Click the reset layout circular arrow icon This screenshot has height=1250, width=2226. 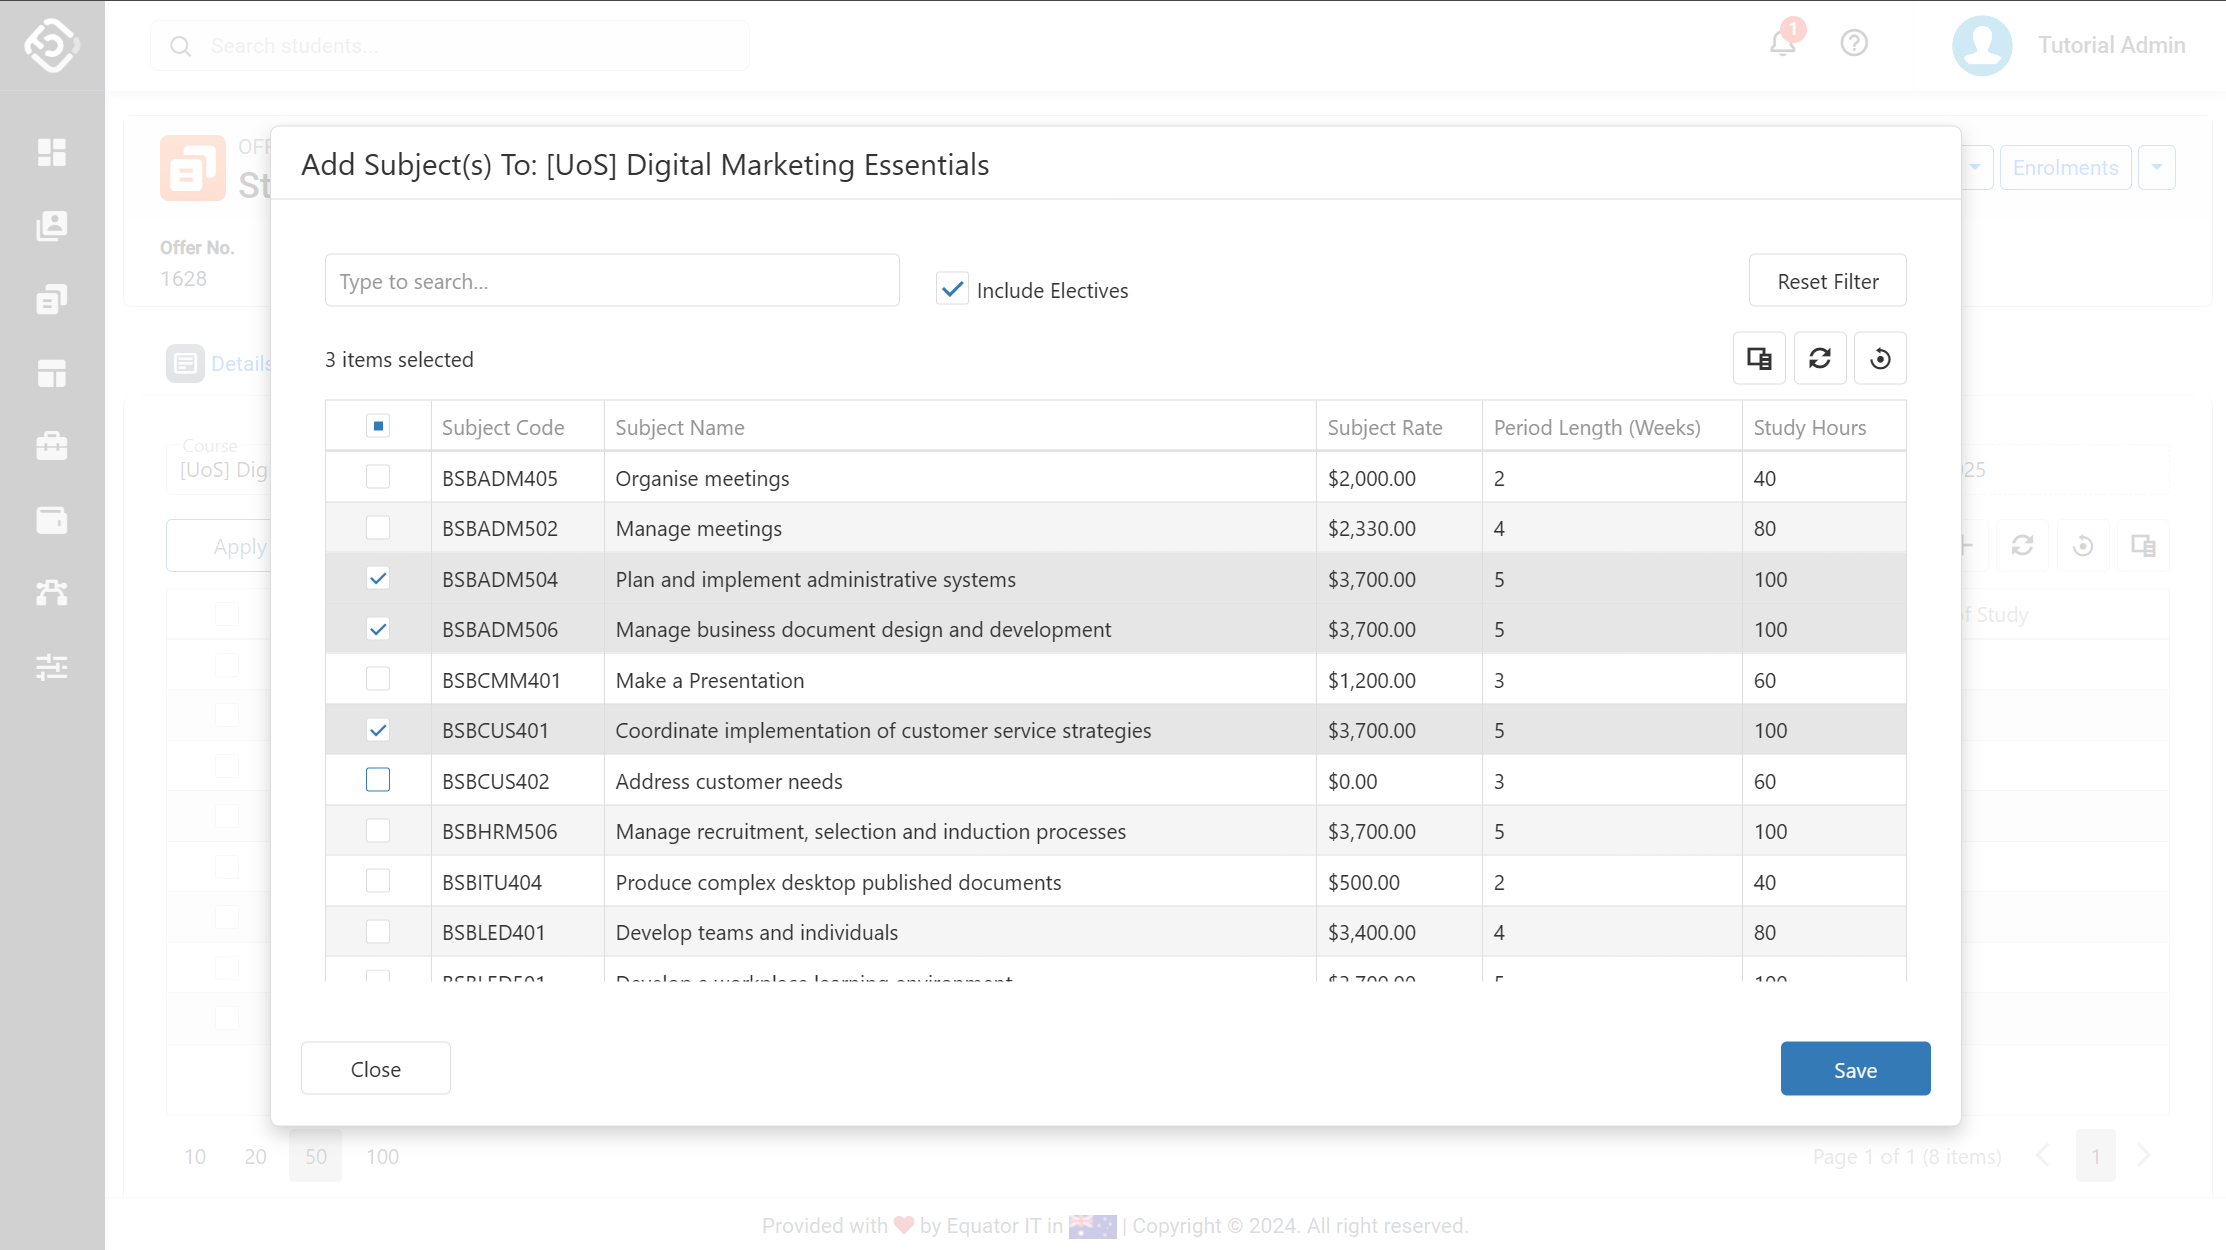1880,359
